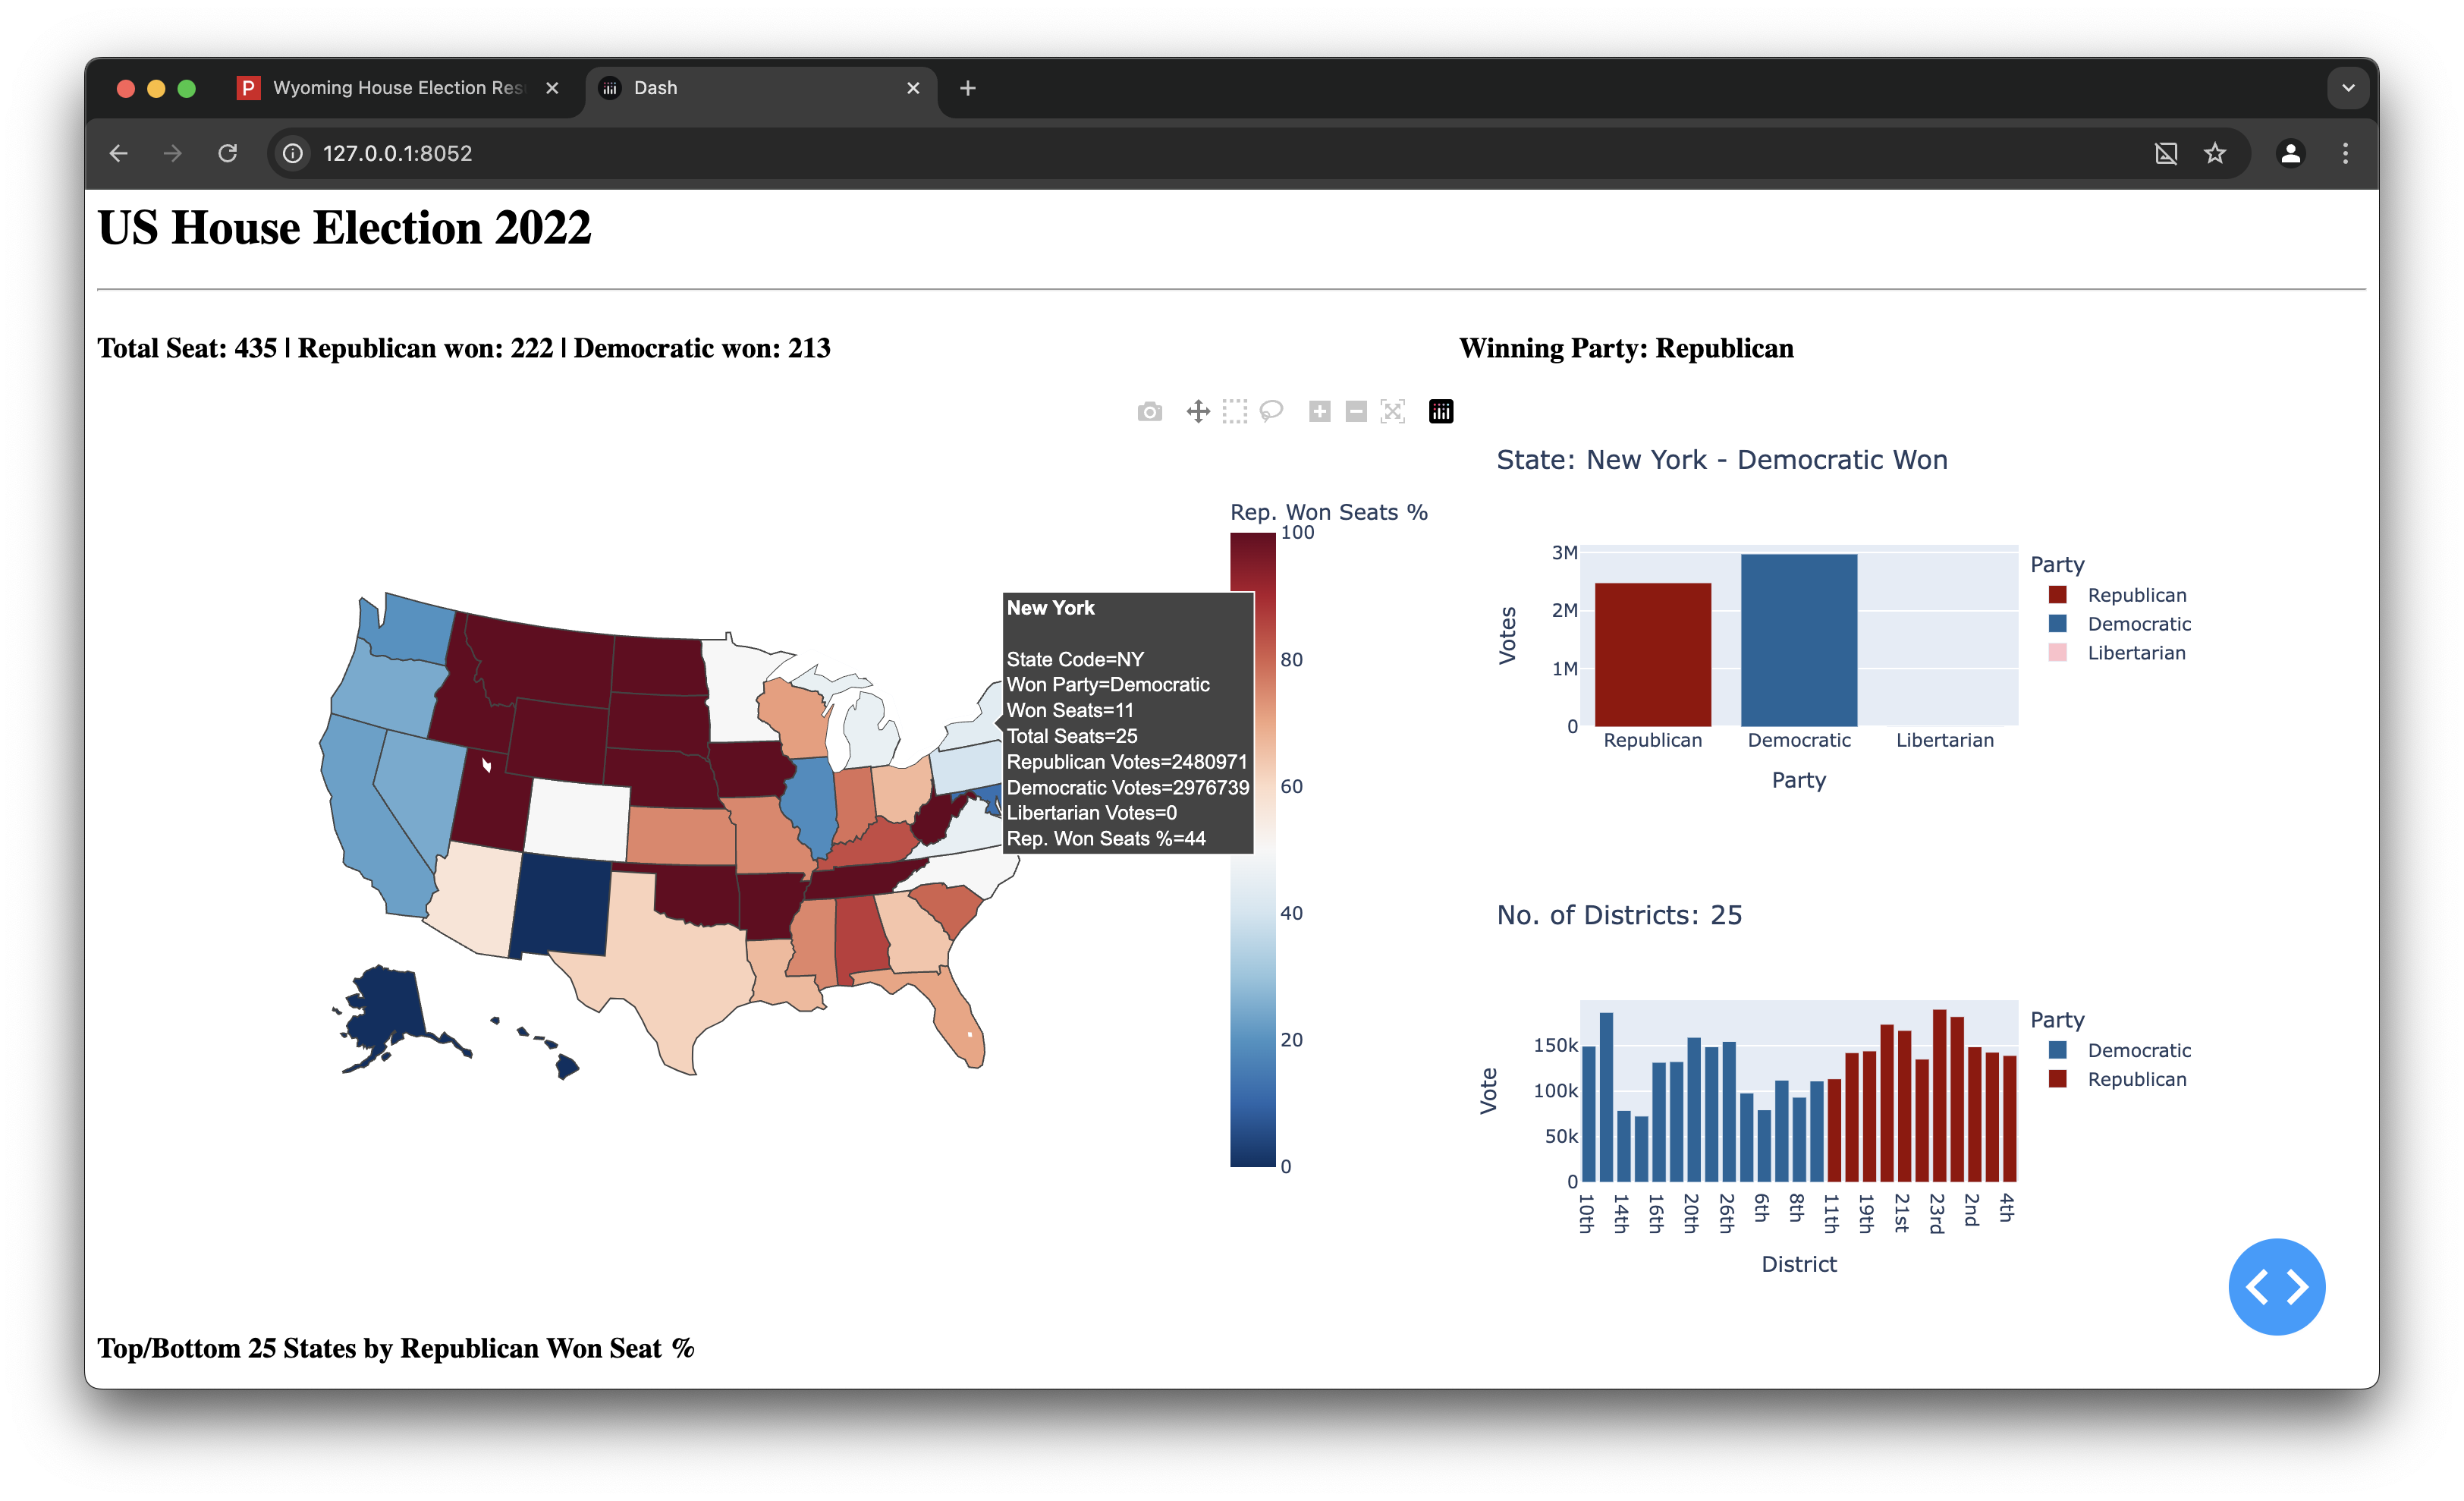The height and width of the screenshot is (1501, 2464).
Task: Zoom in using the plus icon on the modebar
Action: (x=1320, y=411)
